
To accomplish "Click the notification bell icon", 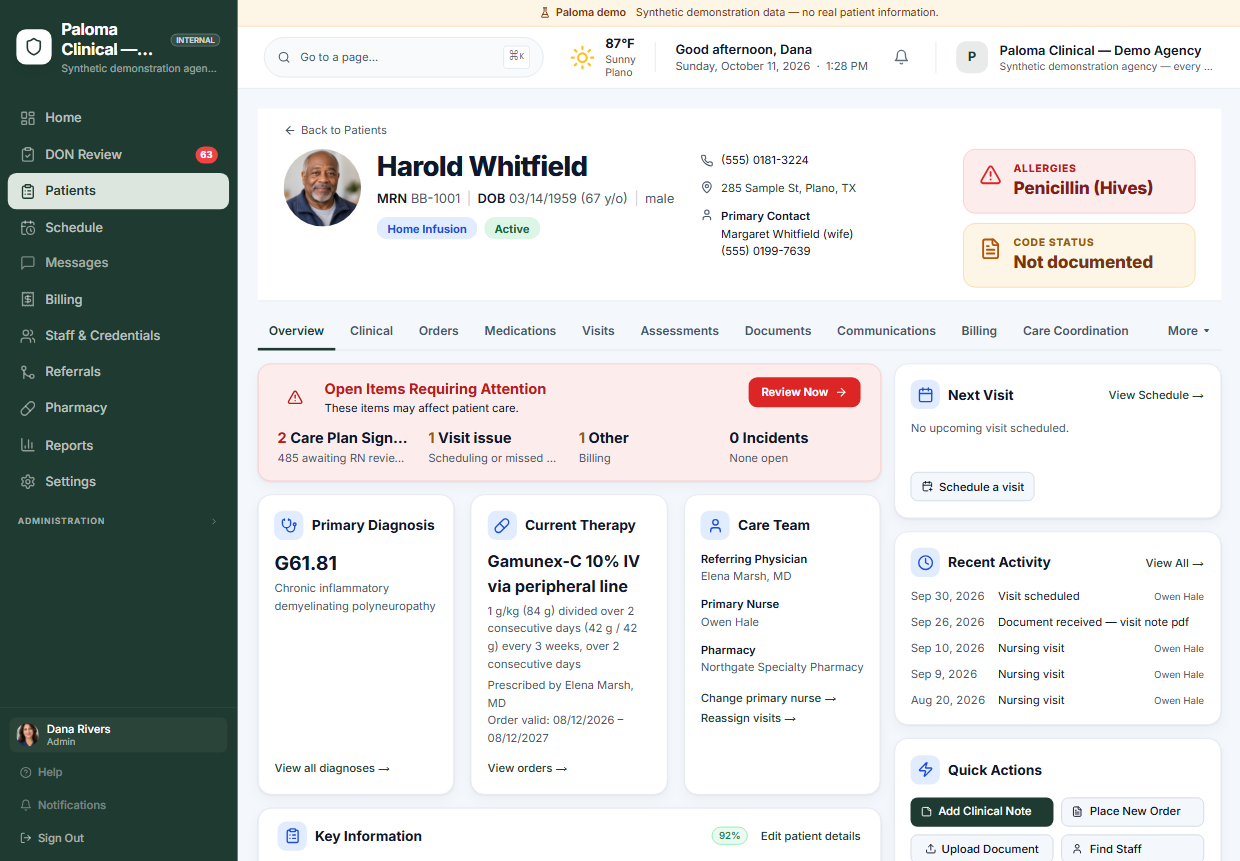I will click(x=901, y=57).
